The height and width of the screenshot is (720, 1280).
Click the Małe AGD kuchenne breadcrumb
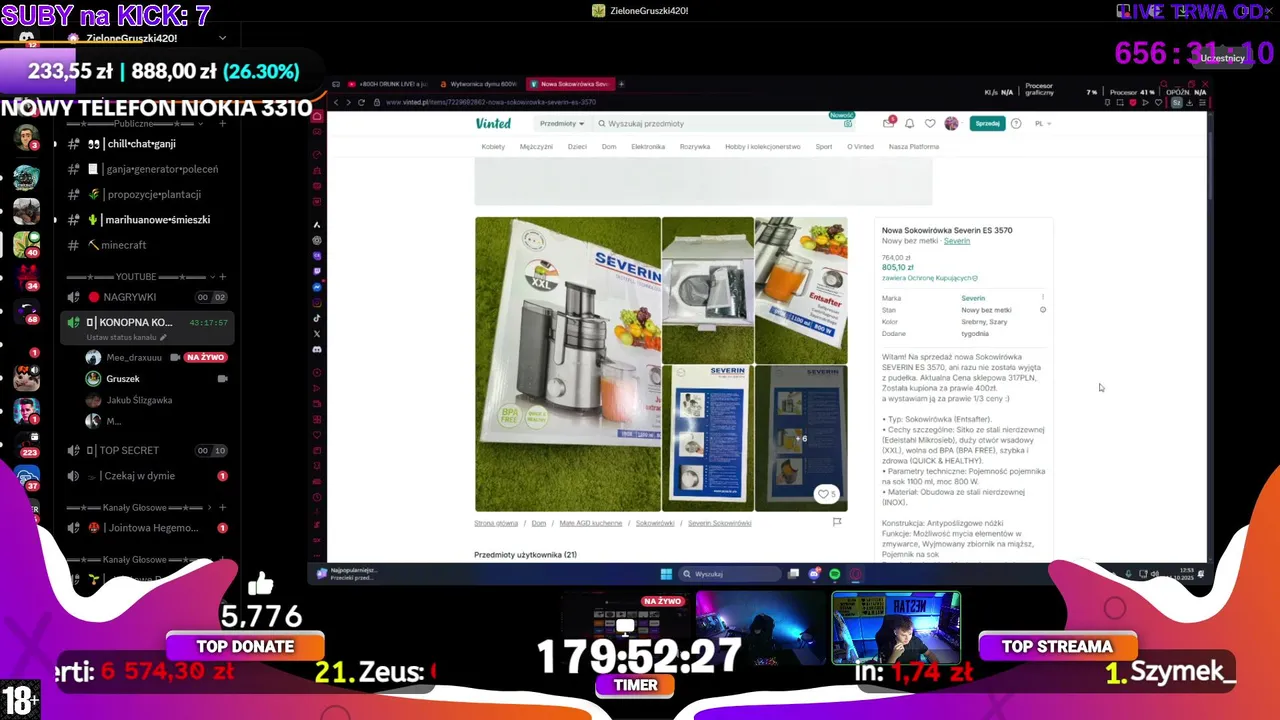(x=591, y=523)
